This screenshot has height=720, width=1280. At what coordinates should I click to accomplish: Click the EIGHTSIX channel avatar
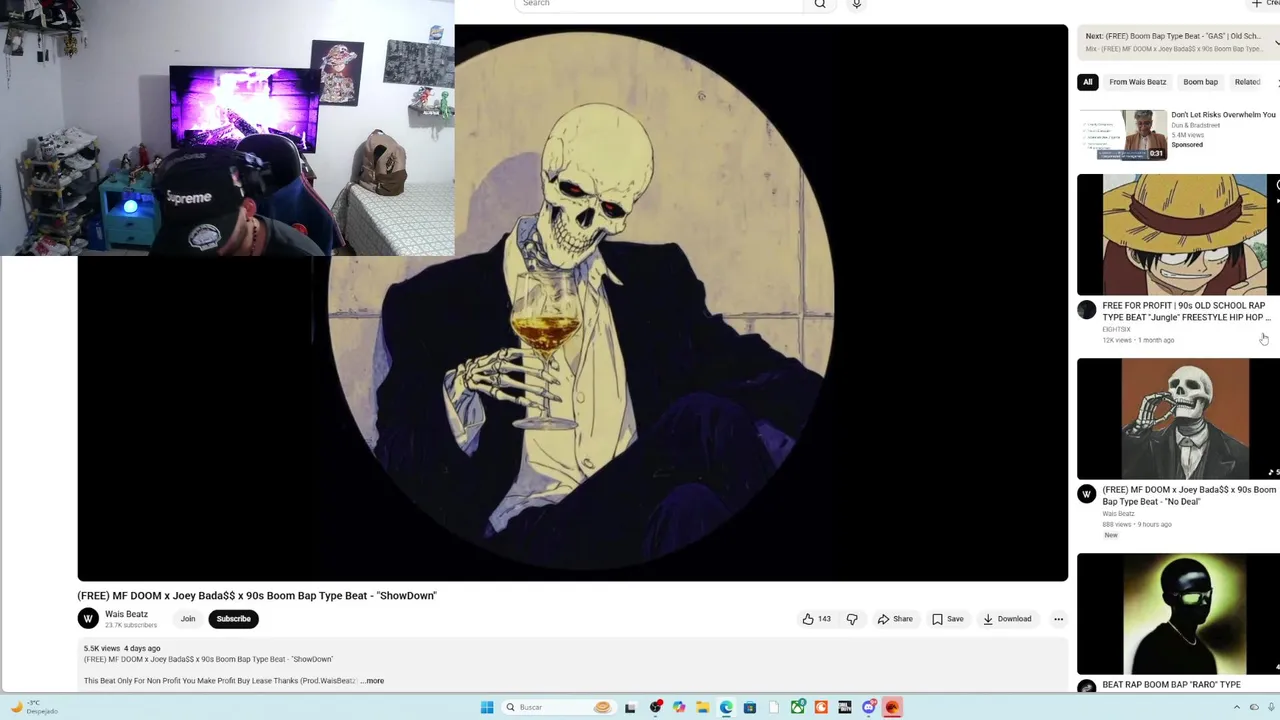click(x=1087, y=310)
